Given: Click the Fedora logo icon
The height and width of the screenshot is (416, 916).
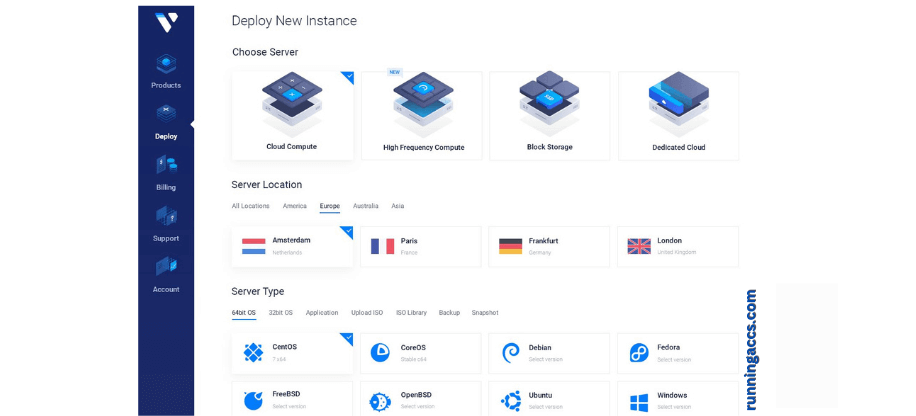Looking at the screenshot, I should (639, 353).
